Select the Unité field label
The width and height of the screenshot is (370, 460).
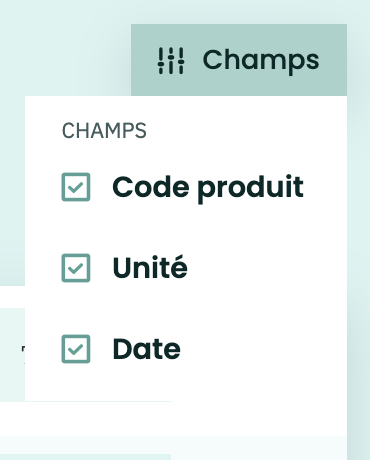150,267
